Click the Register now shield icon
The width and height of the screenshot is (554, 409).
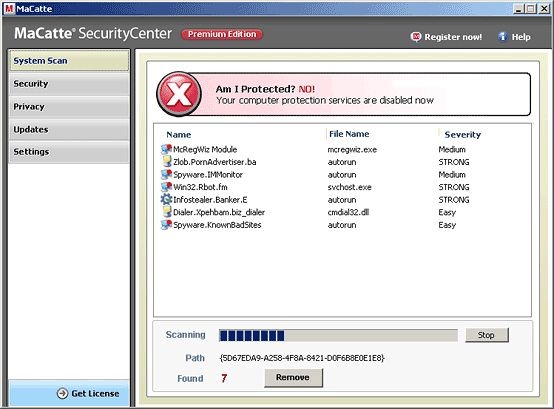click(416, 37)
